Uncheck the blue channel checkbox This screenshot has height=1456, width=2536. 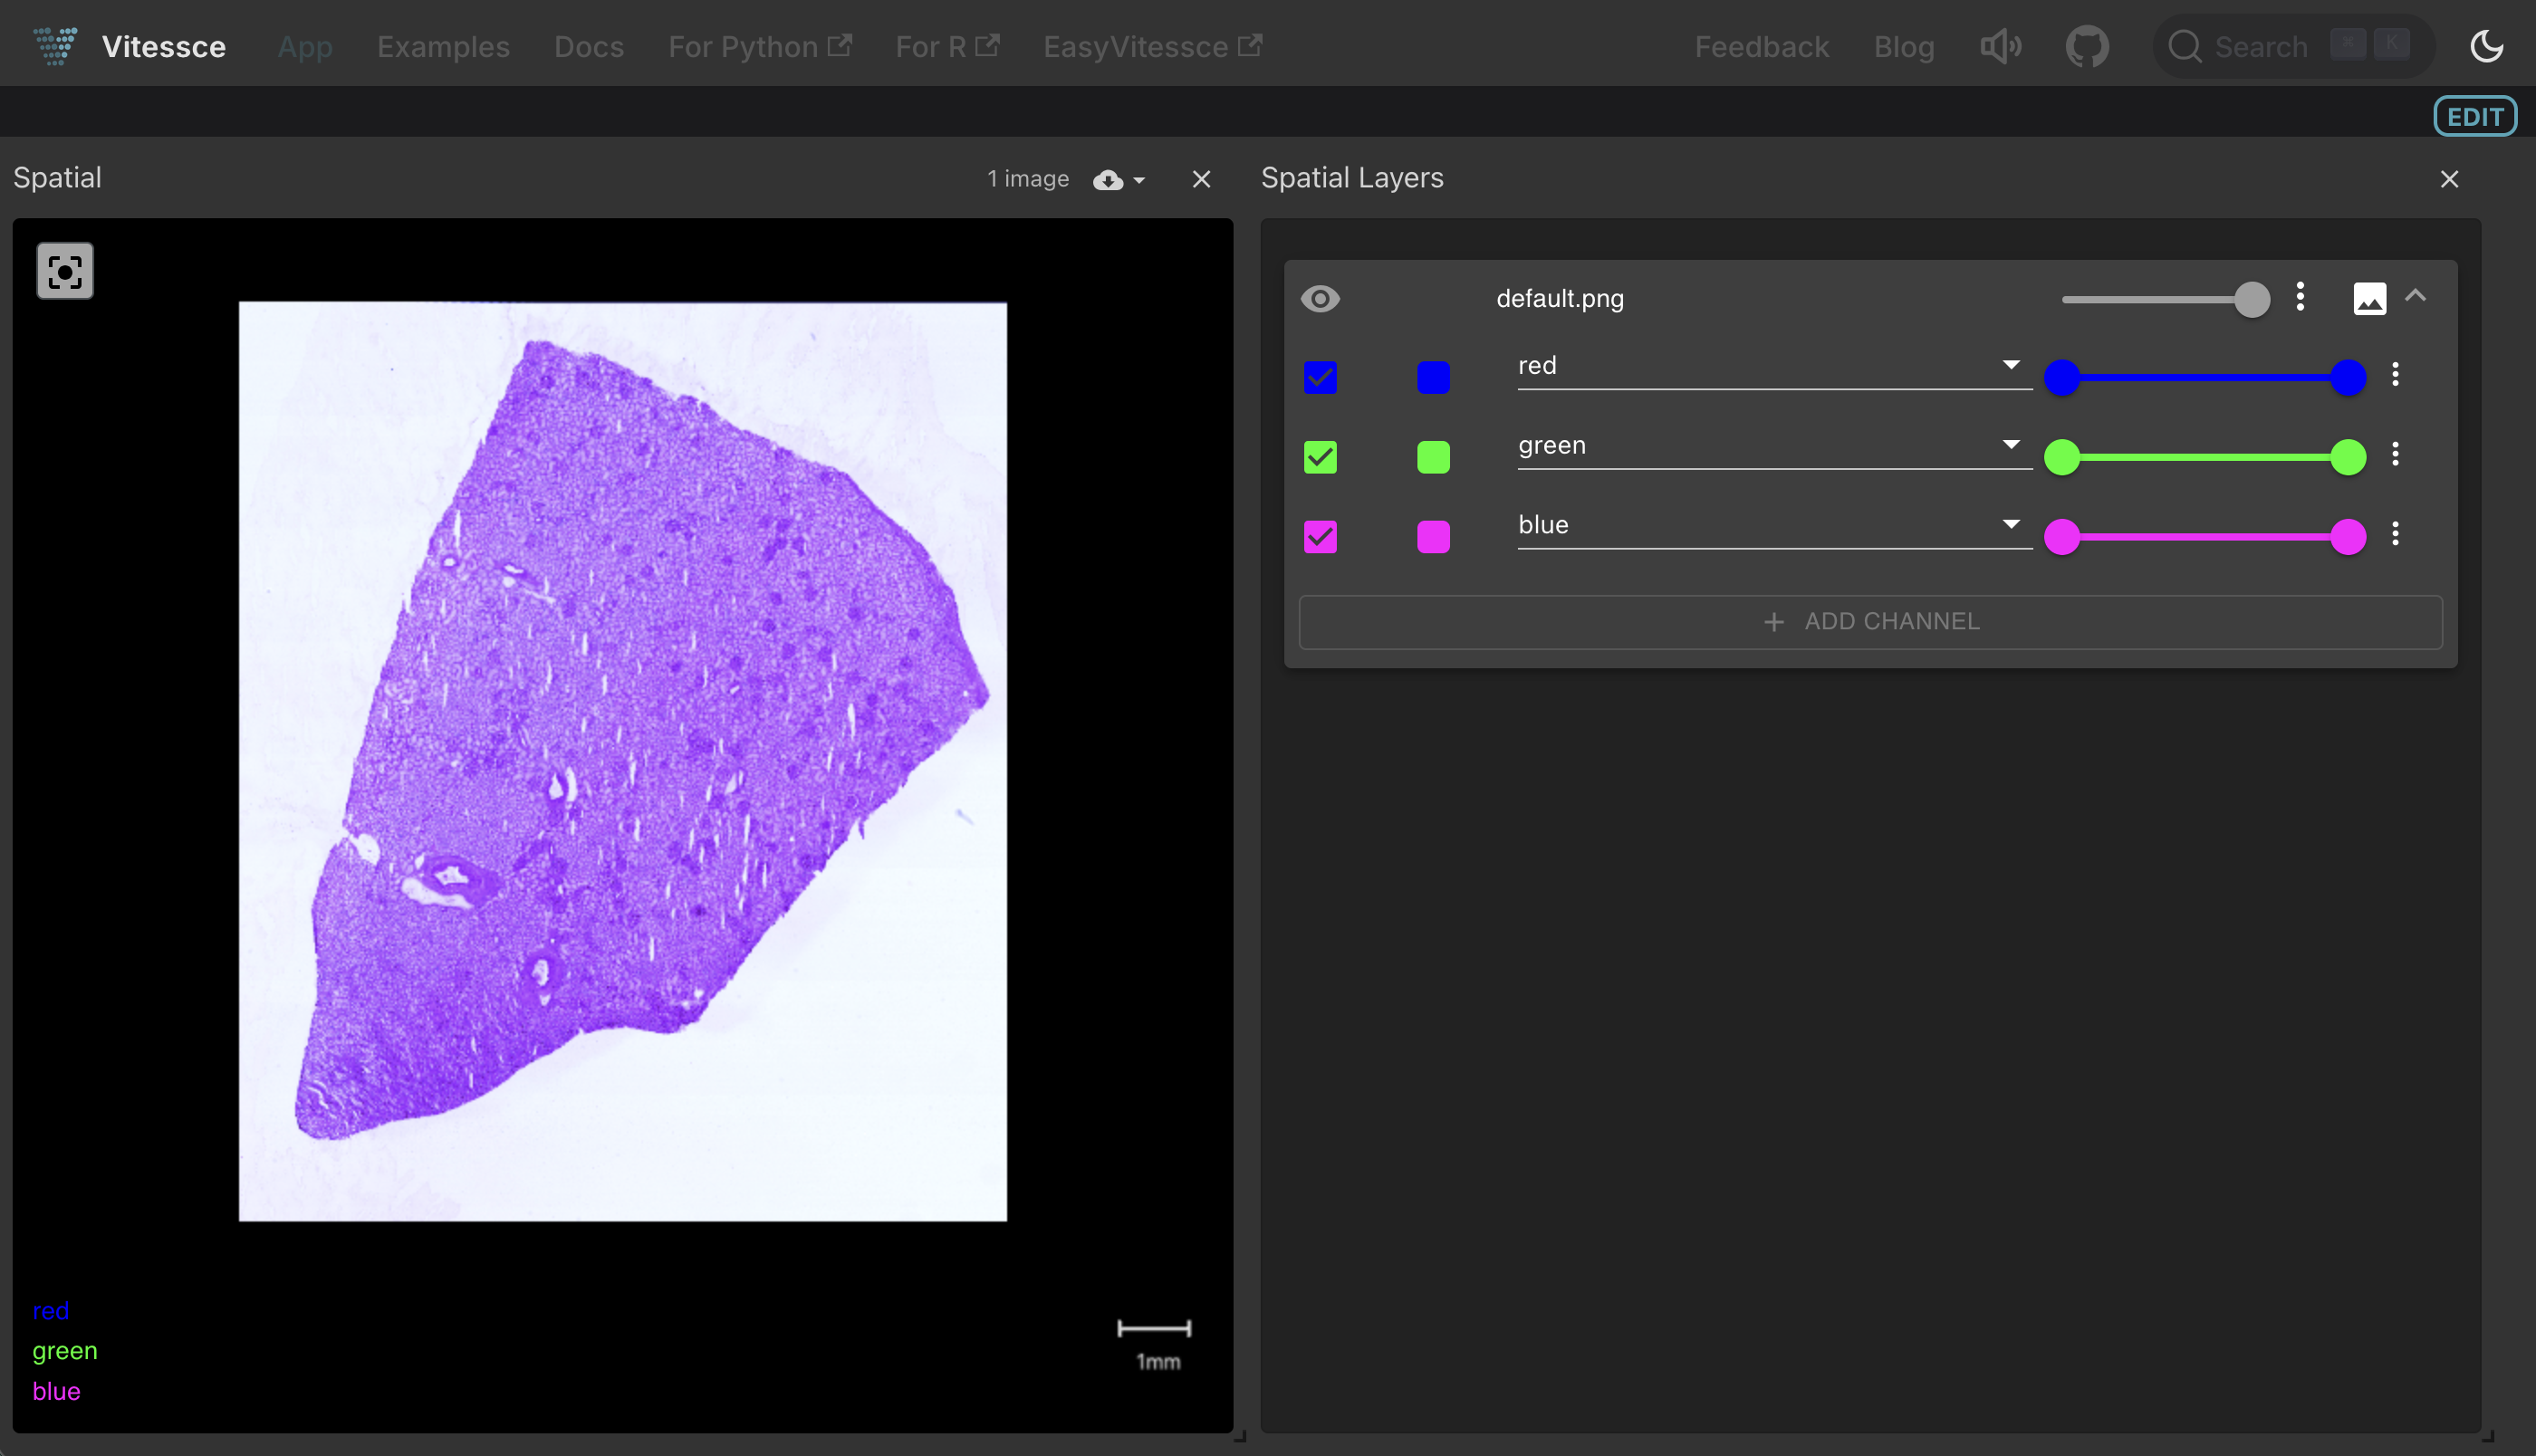tap(1320, 537)
